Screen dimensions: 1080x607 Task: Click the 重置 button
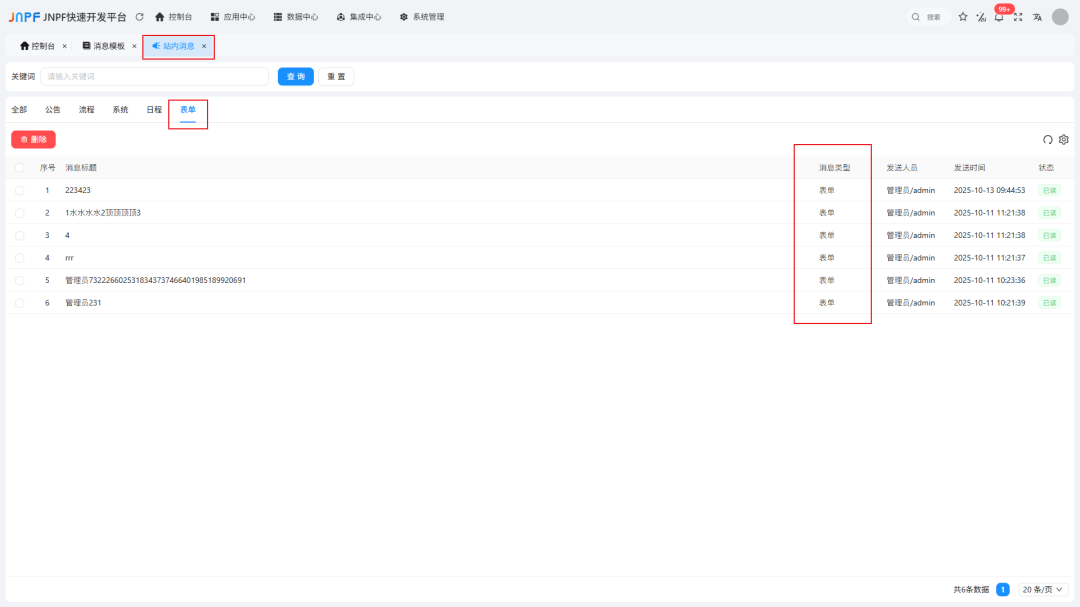click(x=336, y=76)
